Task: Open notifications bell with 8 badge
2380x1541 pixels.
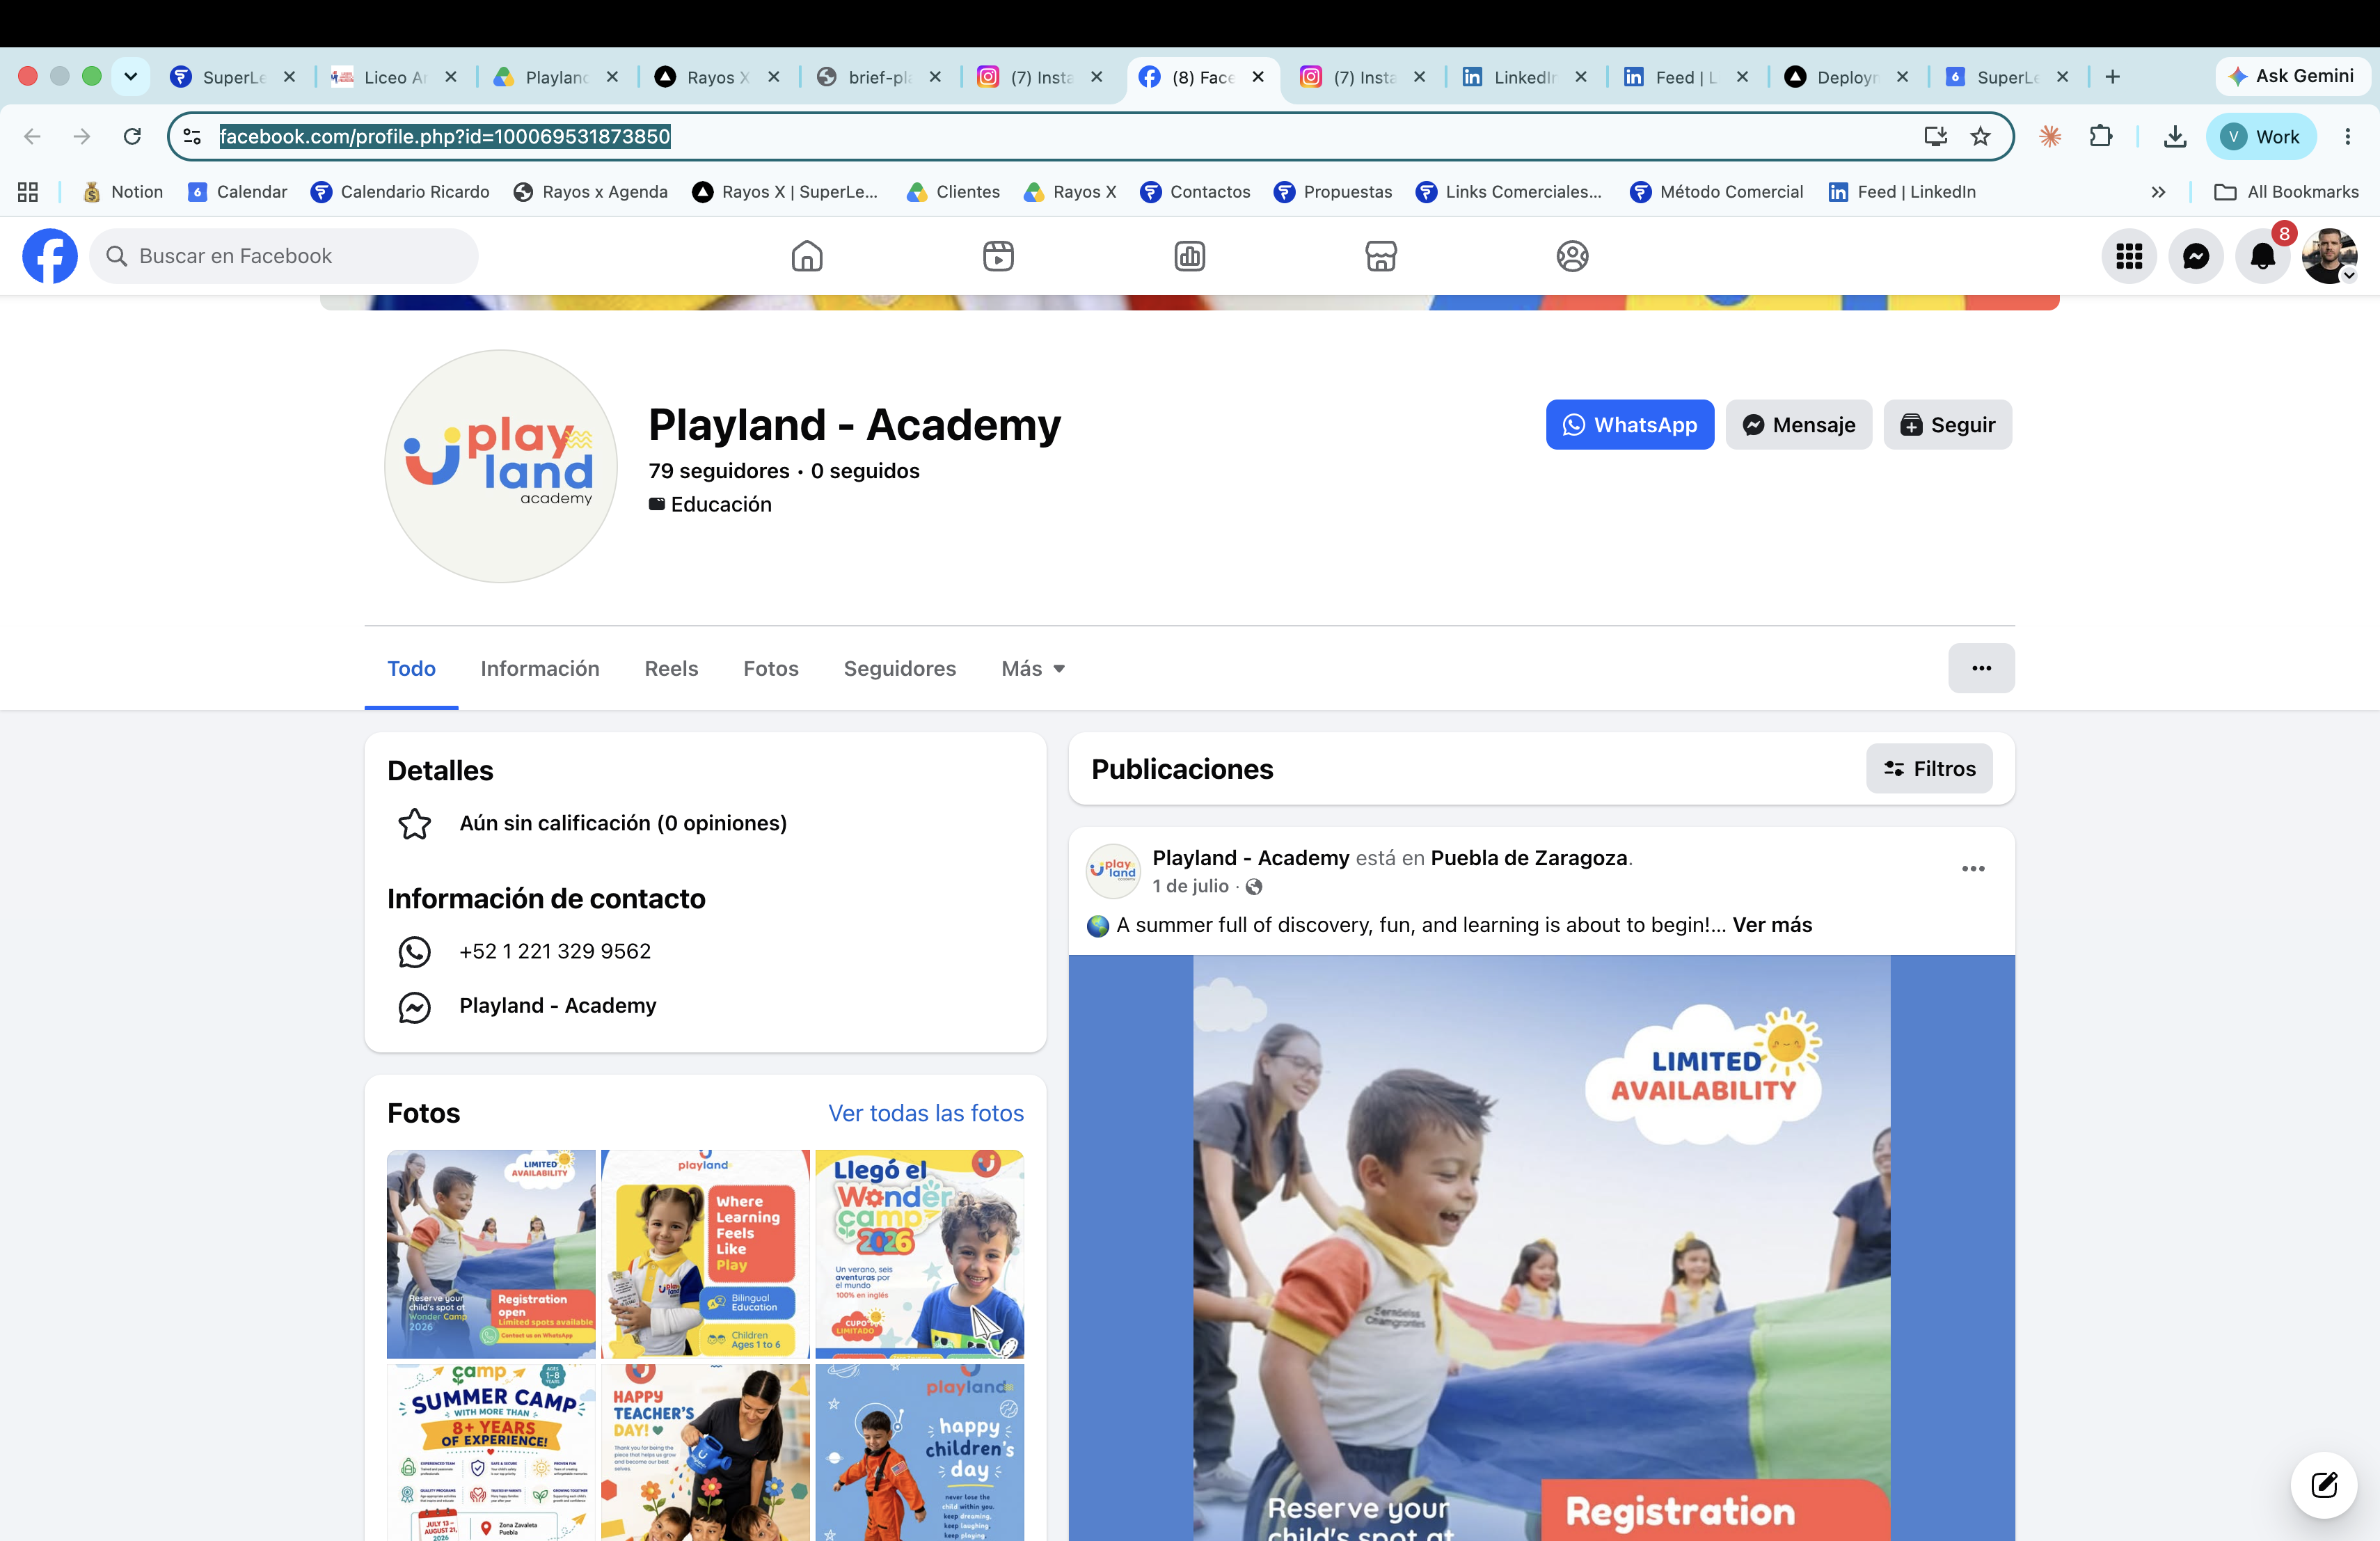Action: coord(2263,256)
